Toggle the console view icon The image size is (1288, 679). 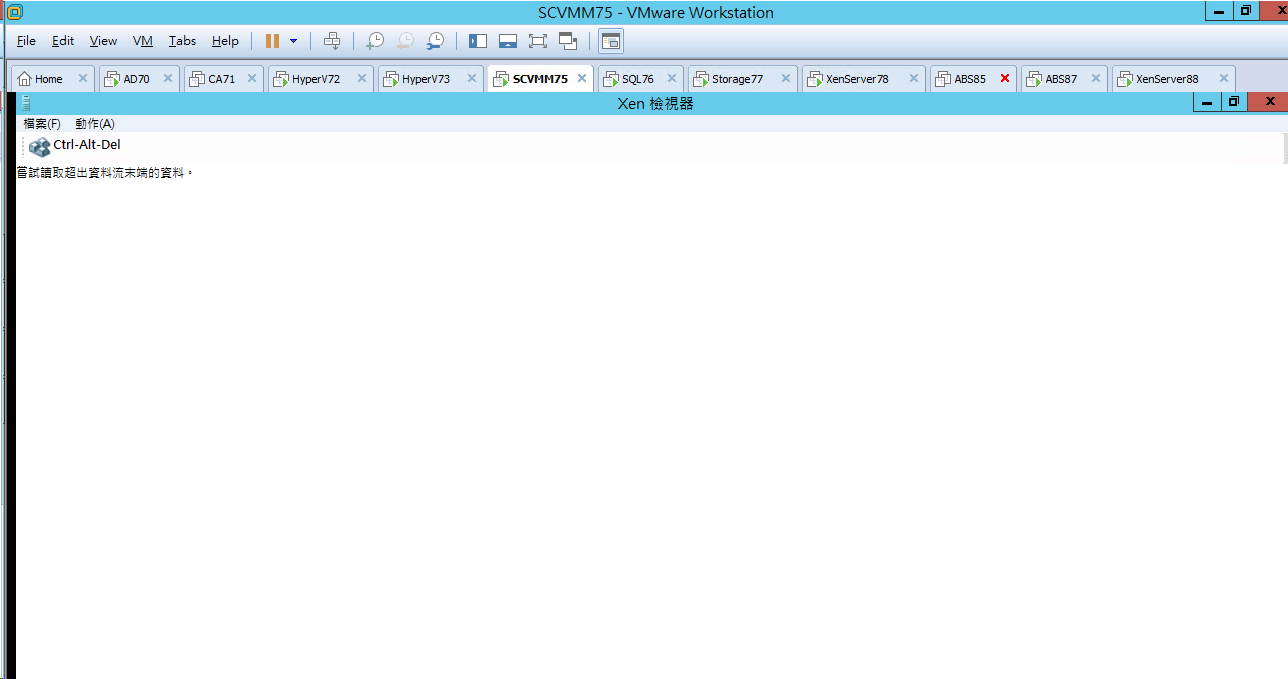(611, 41)
